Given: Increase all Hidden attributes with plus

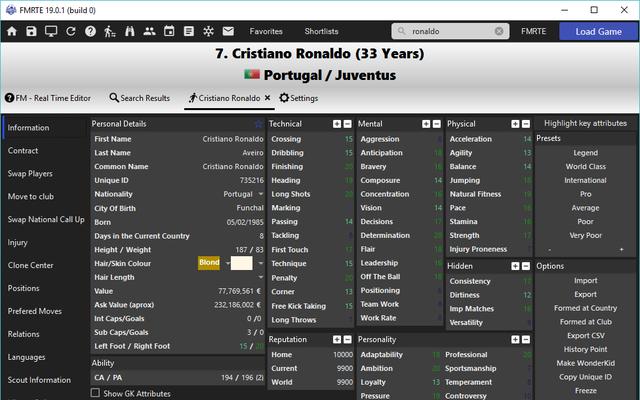Looking at the screenshot, I should coord(515,266).
